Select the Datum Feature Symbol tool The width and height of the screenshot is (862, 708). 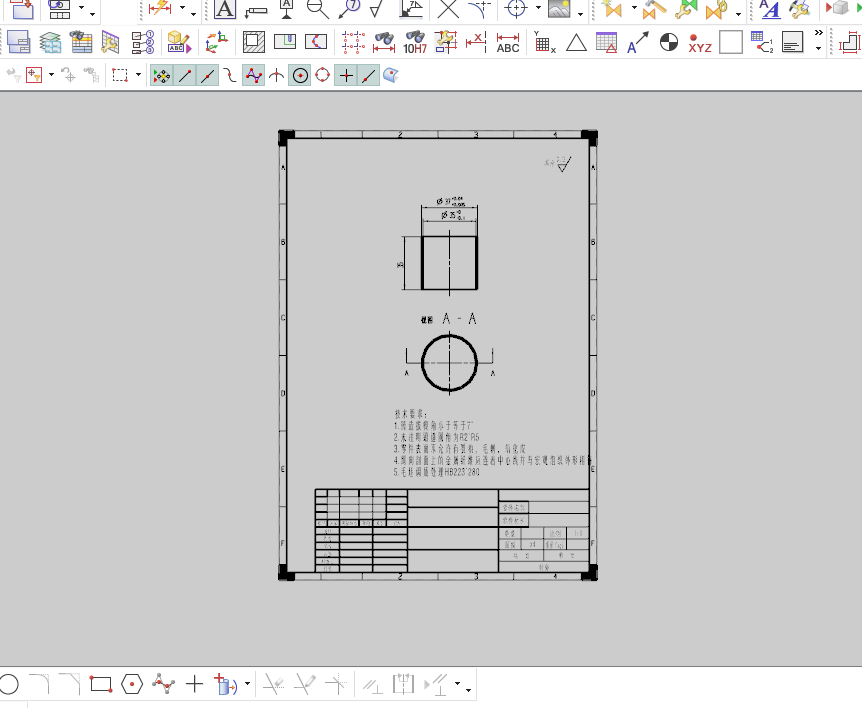click(286, 9)
